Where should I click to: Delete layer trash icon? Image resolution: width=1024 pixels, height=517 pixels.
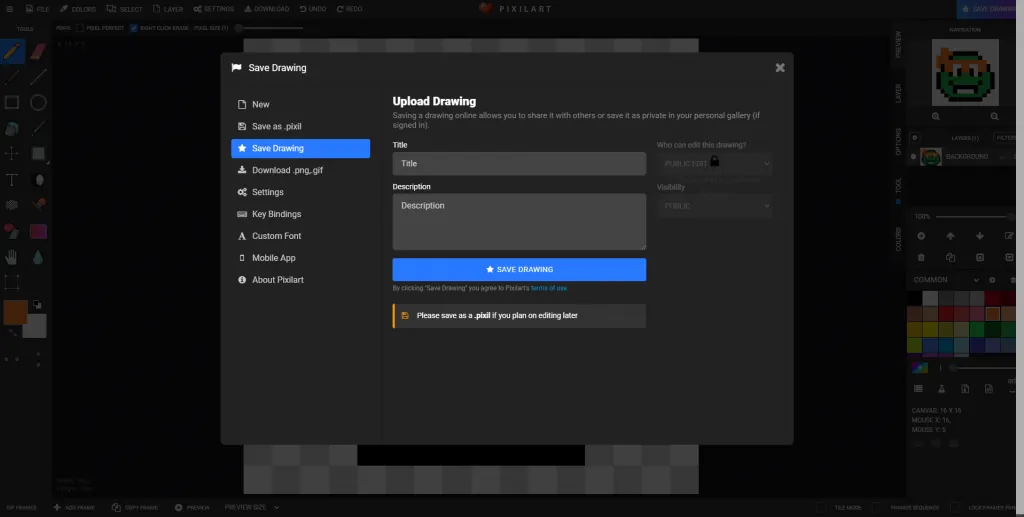tap(921, 257)
